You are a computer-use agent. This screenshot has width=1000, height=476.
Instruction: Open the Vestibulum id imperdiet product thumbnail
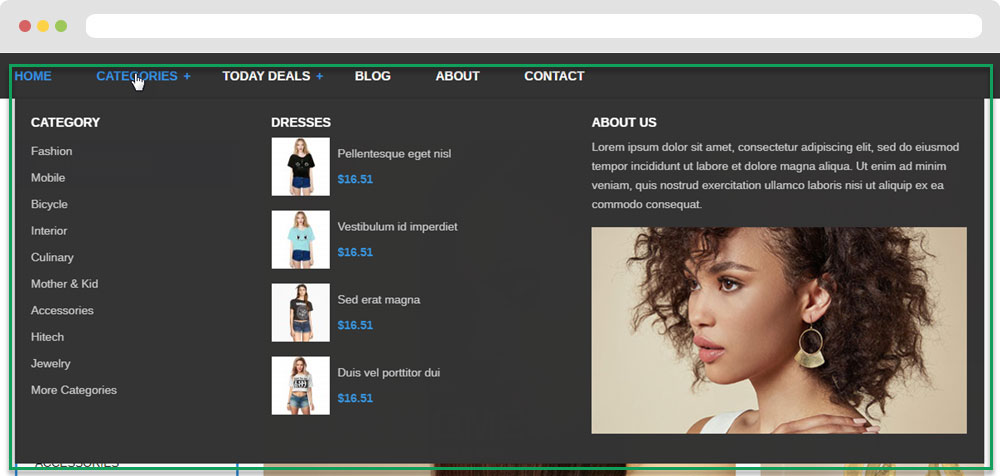(300, 239)
